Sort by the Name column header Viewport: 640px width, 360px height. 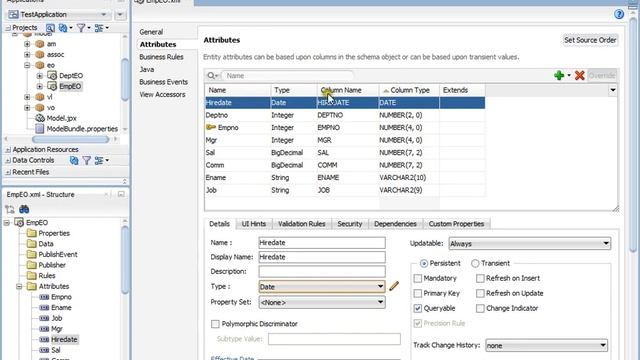pyautogui.click(x=238, y=90)
